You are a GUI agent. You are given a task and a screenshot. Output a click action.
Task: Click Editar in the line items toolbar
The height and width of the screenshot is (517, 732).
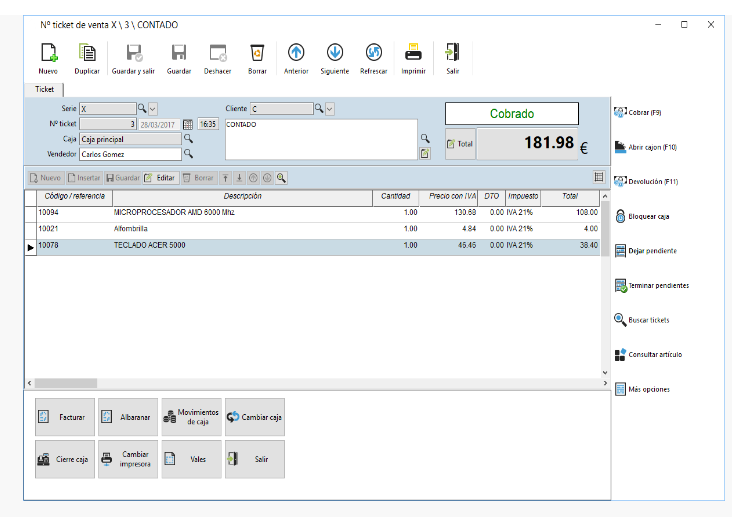click(161, 178)
